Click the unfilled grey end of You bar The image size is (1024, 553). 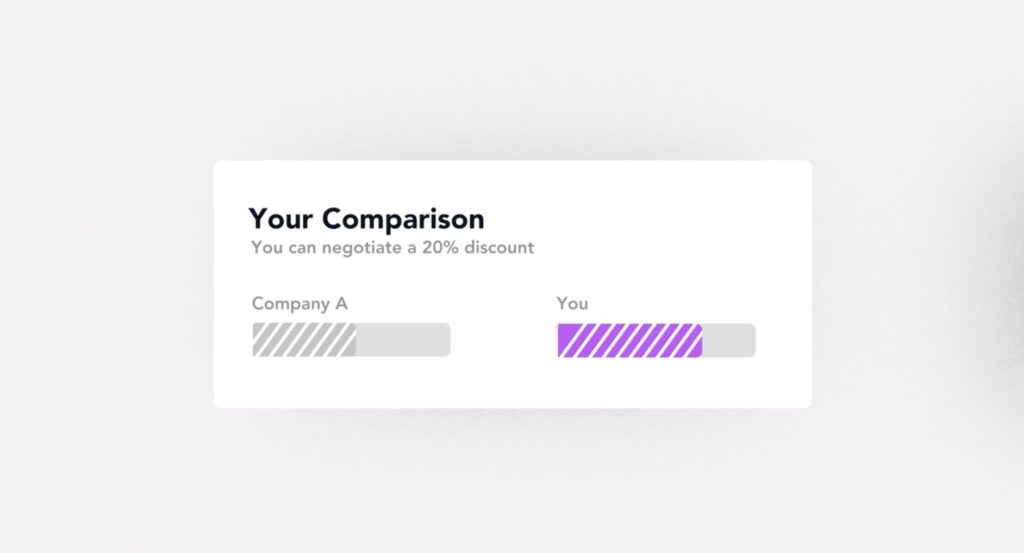pos(729,341)
